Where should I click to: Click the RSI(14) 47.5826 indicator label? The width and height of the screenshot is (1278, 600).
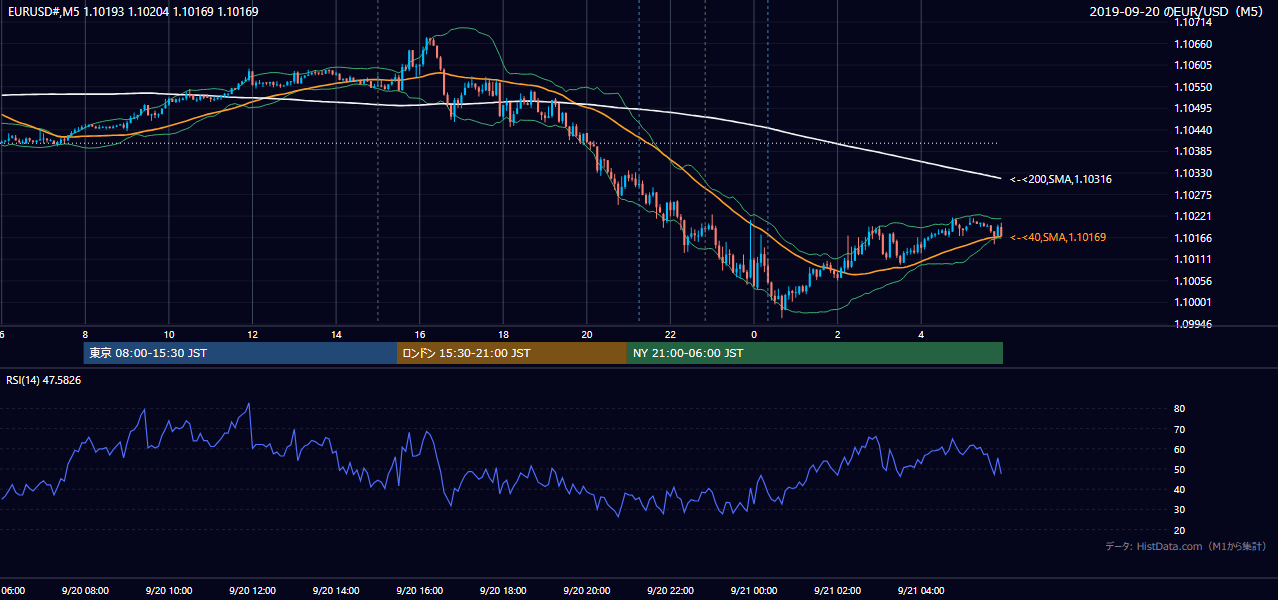tap(45, 380)
